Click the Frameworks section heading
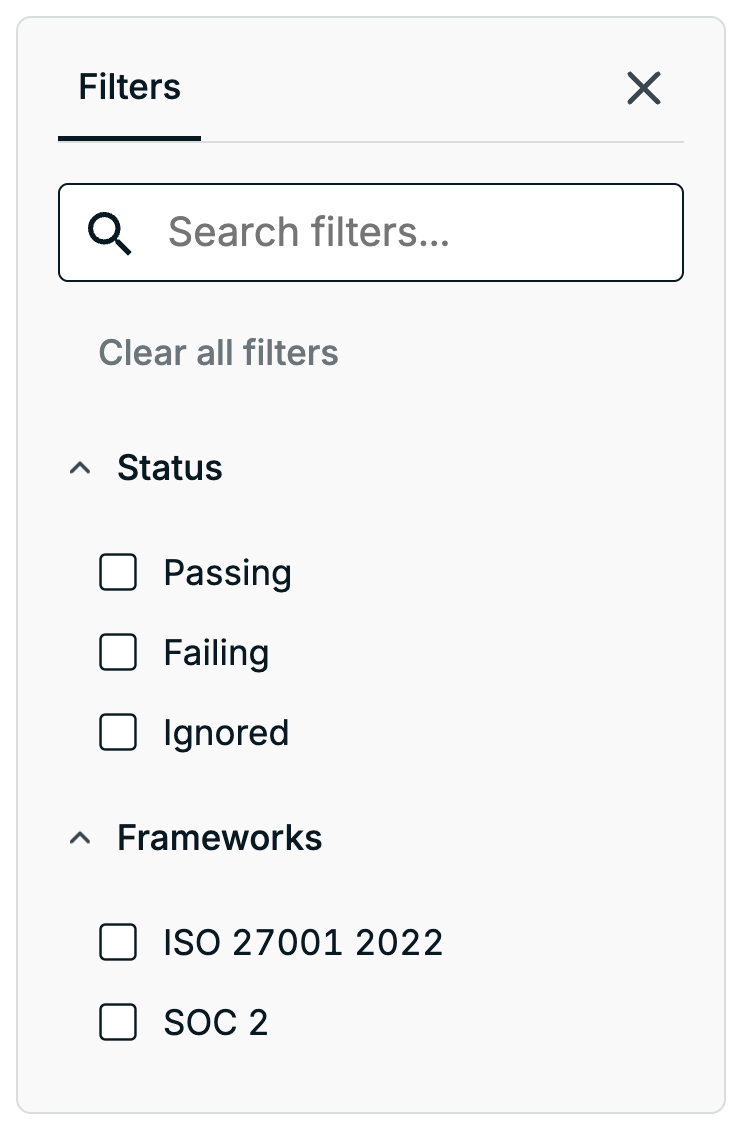The width and height of the screenshot is (748, 1130). tap(220, 837)
